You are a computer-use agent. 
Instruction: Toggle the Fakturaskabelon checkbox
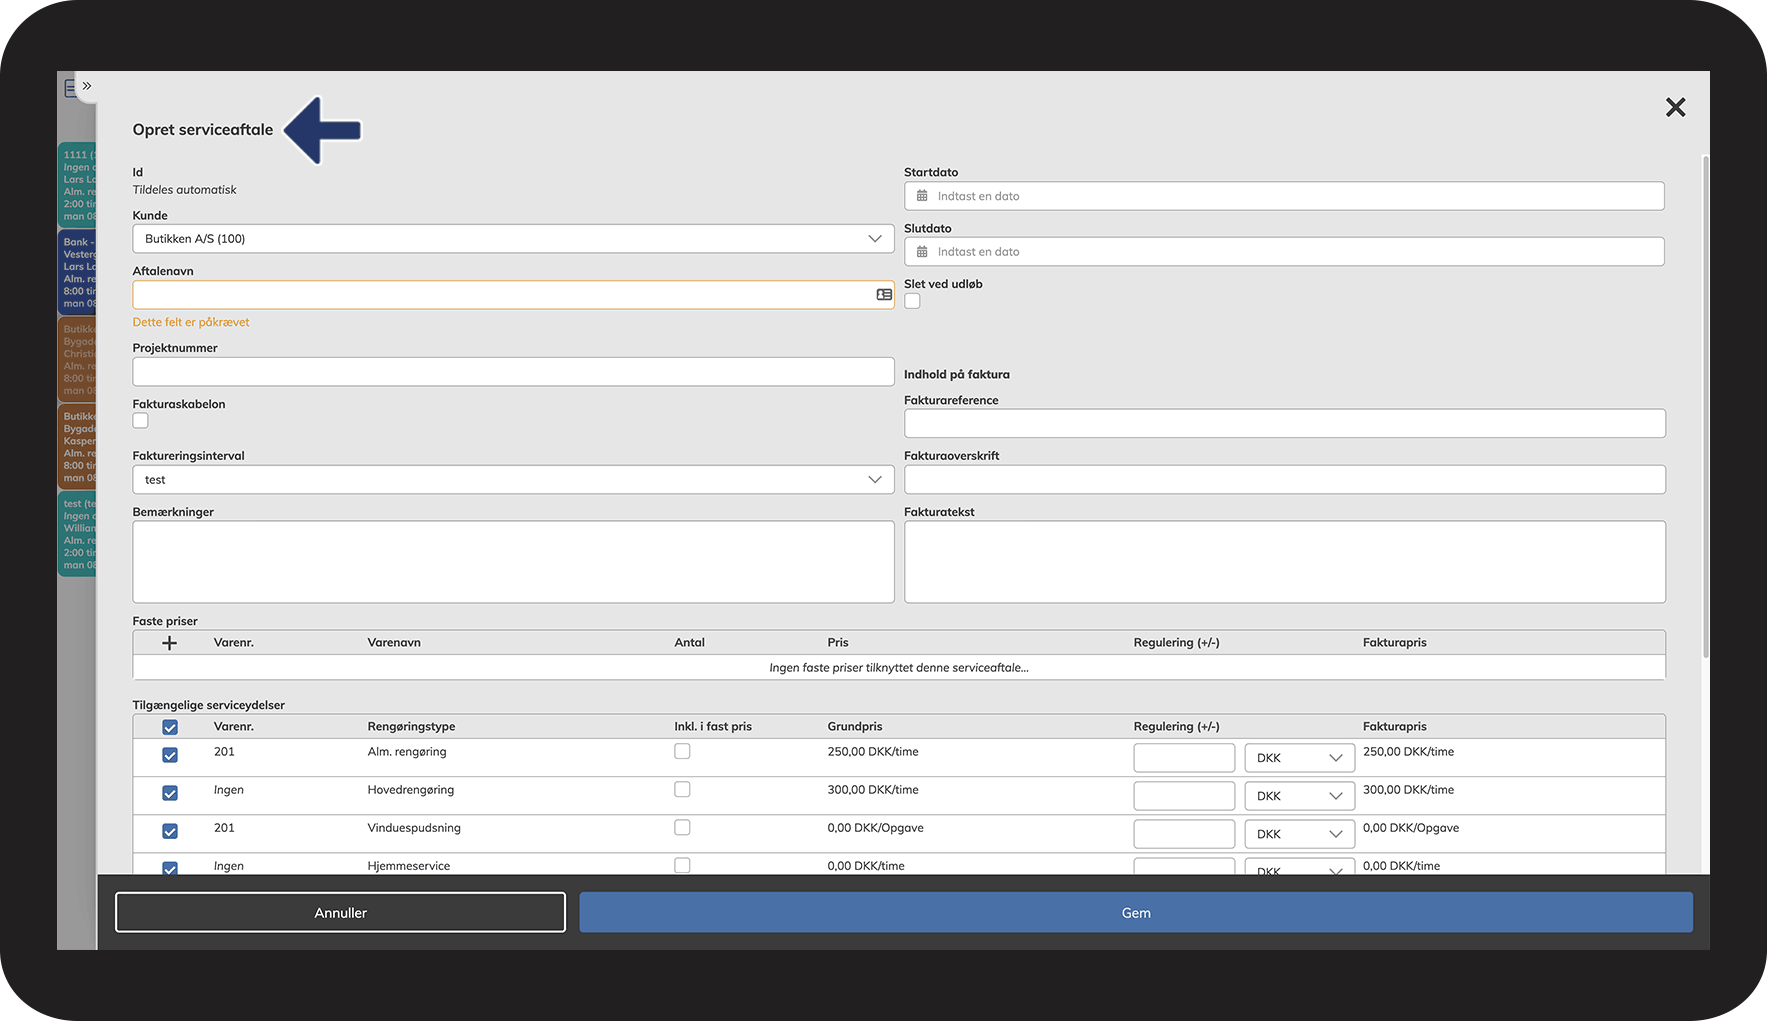141,421
